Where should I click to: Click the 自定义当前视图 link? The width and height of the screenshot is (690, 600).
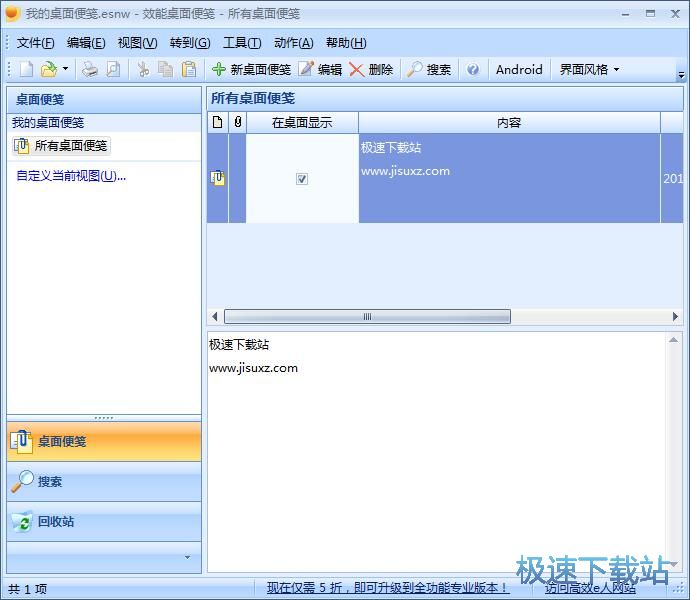click(x=71, y=176)
